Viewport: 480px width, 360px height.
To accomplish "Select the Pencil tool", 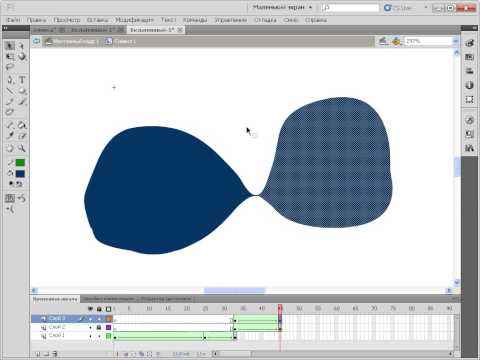I will tap(10, 102).
